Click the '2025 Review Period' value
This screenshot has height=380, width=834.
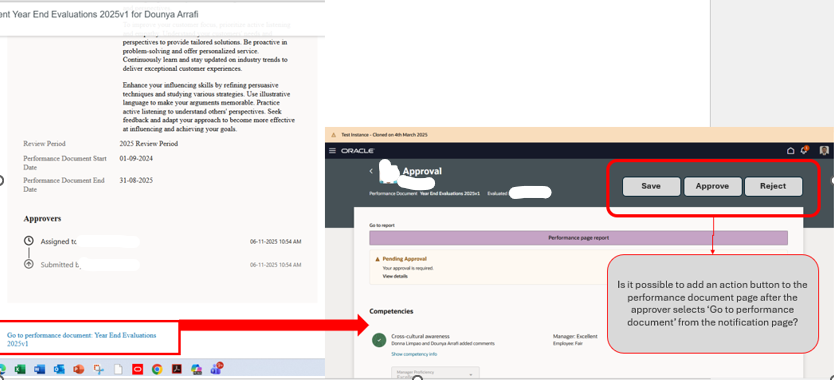(148, 144)
